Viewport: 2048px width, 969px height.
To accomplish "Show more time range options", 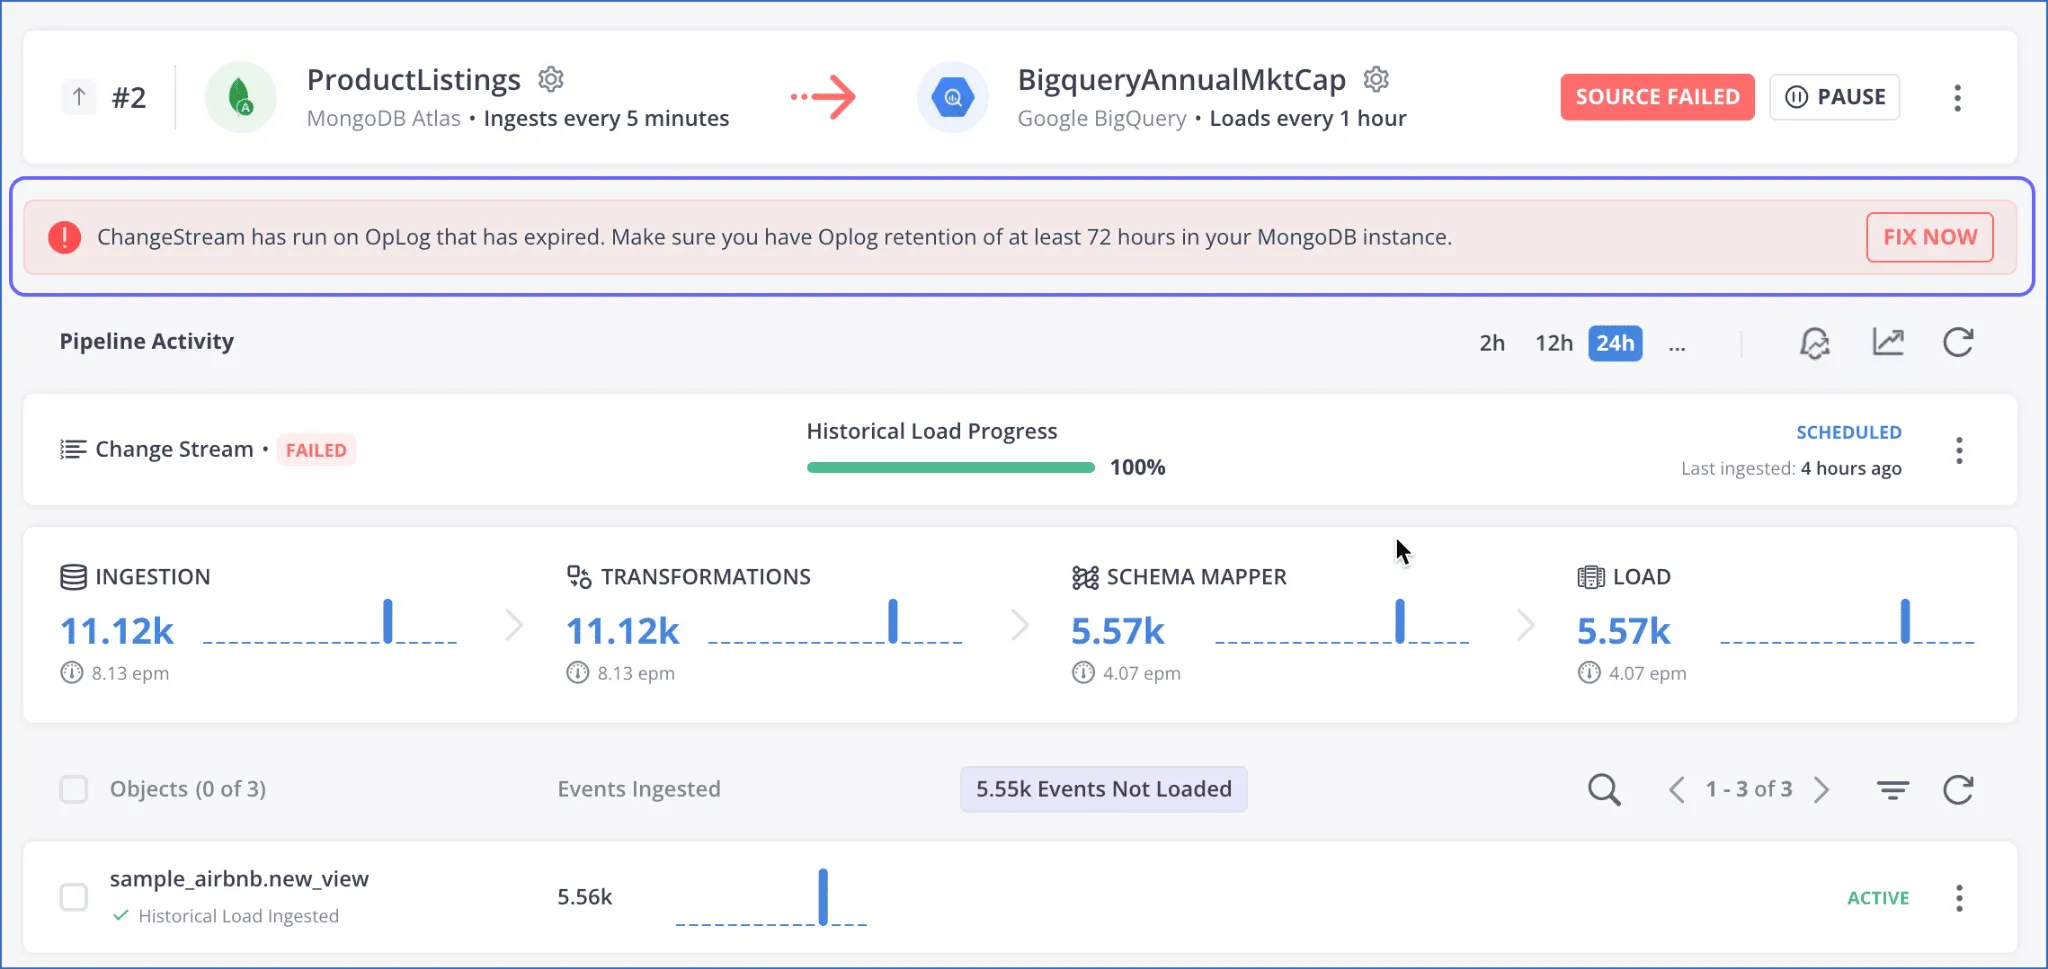I will coord(1677,345).
